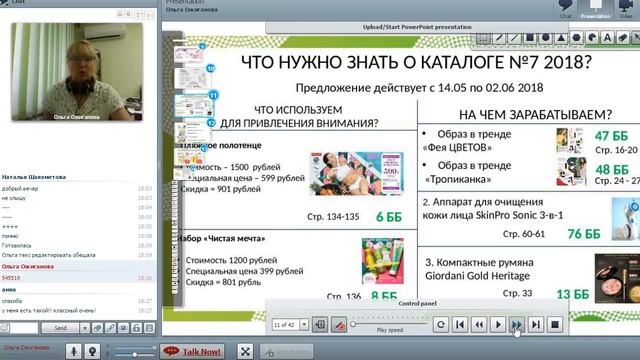Viewport: 640px width, 360px height.
Task: Select the filled square shape tool
Action: click(530, 38)
